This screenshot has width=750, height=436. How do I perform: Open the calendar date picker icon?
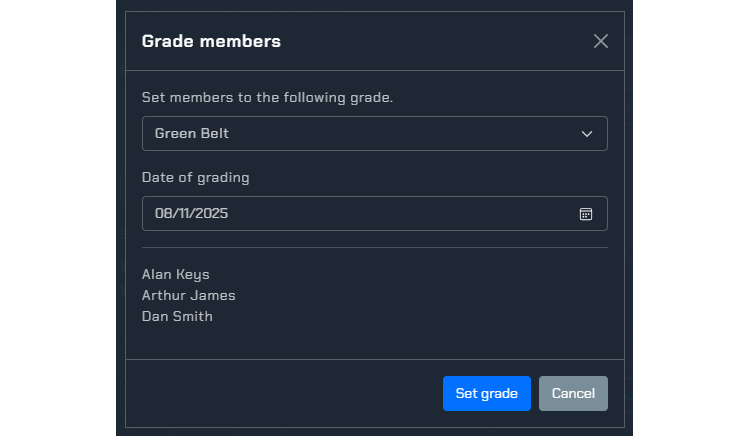point(586,214)
